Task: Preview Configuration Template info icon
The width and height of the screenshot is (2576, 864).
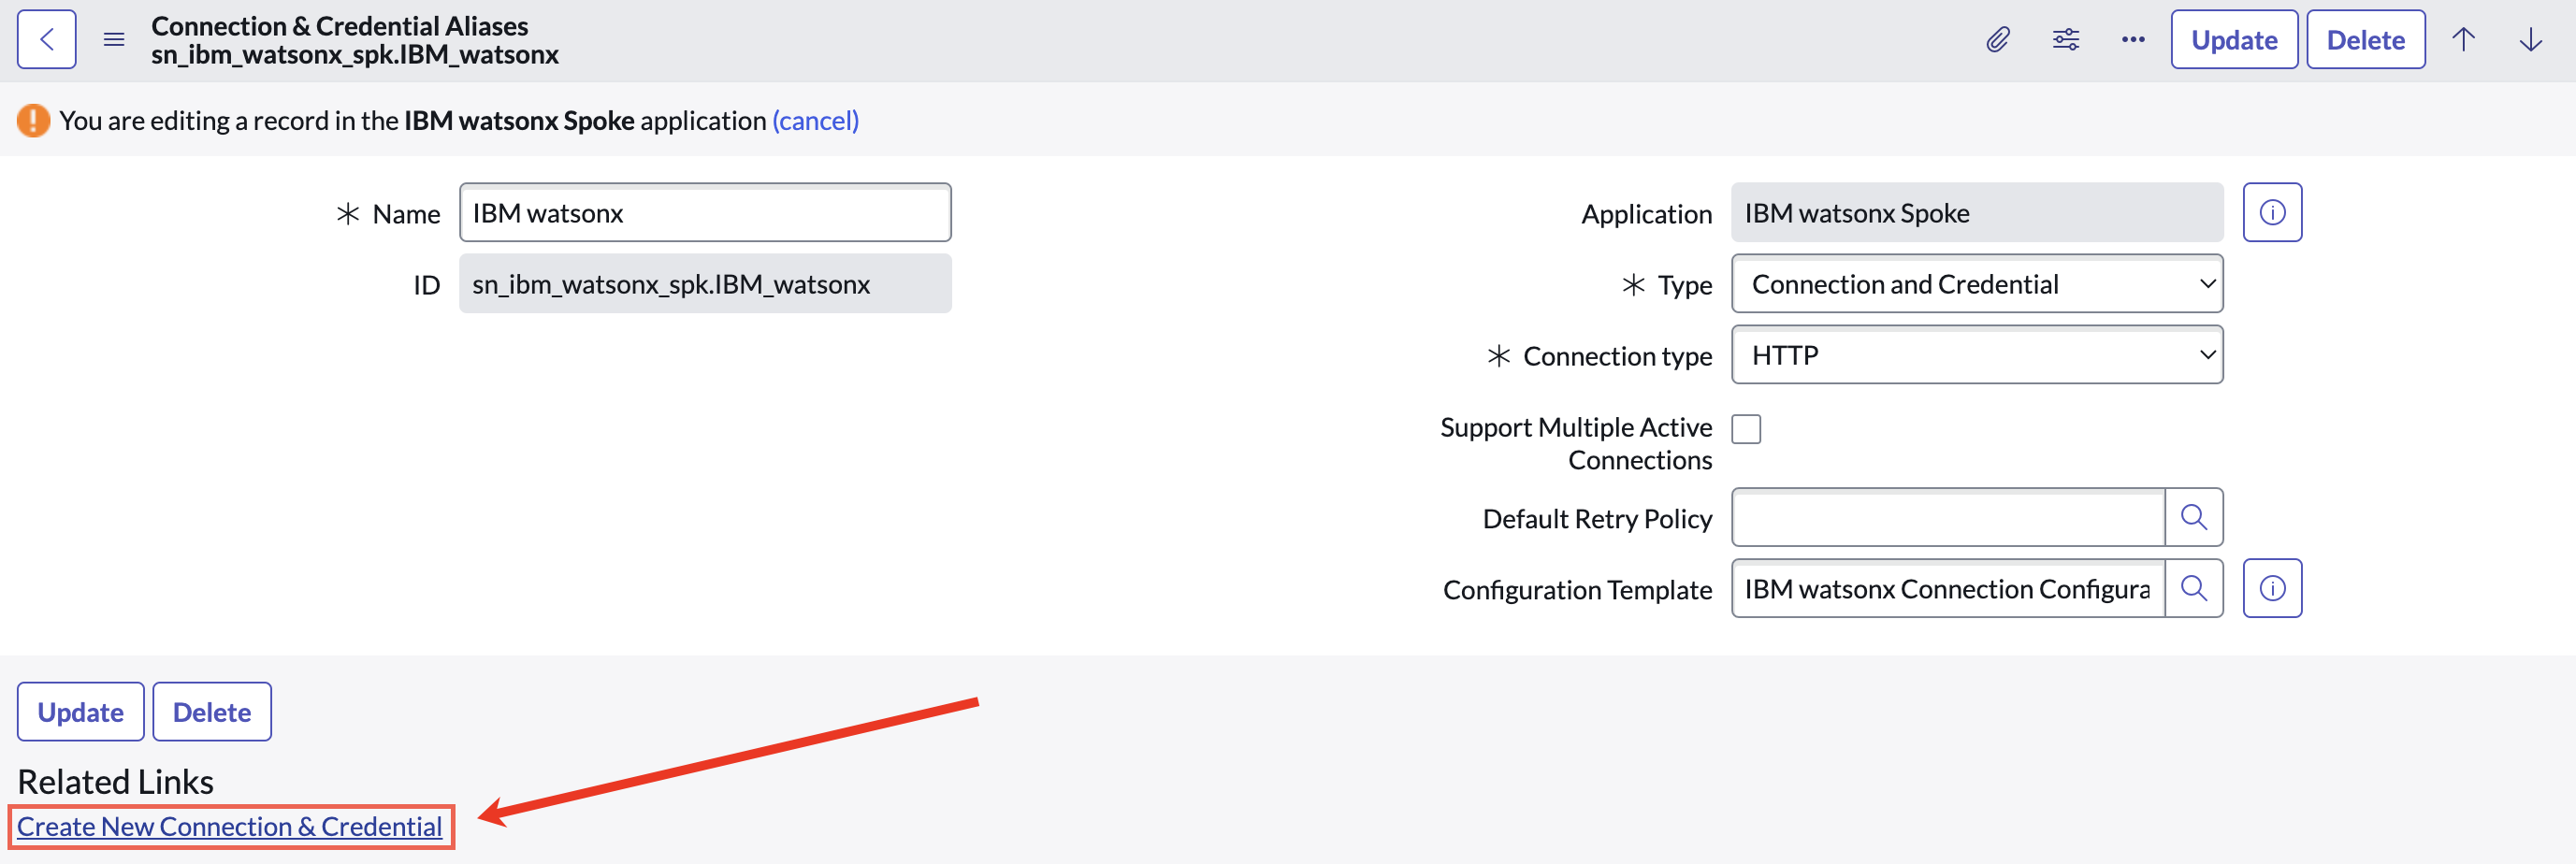Action: pyautogui.click(x=2272, y=589)
